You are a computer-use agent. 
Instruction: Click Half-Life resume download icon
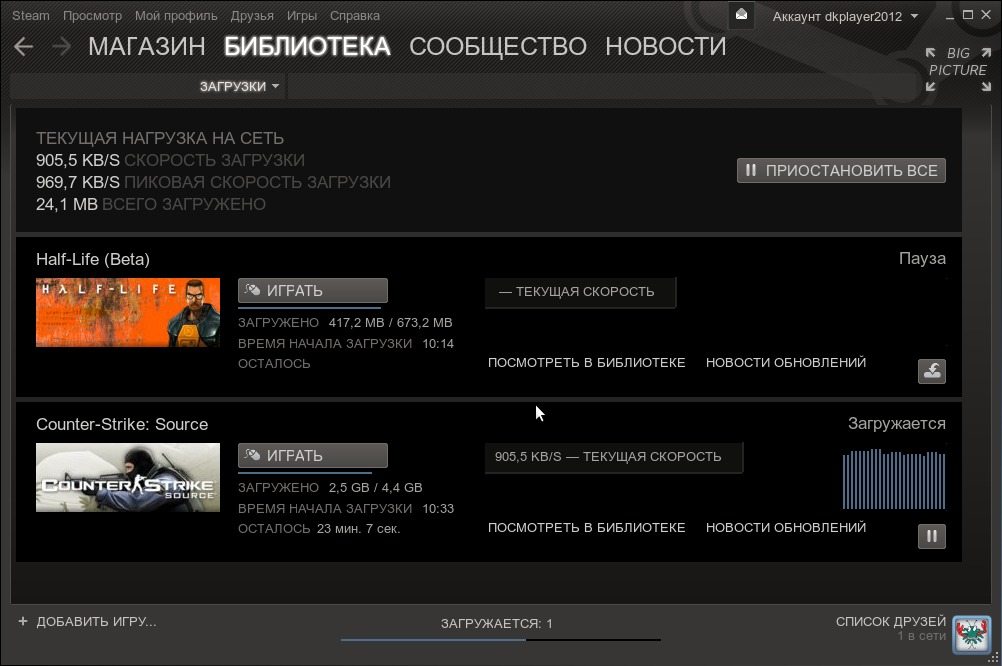click(932, 371)
